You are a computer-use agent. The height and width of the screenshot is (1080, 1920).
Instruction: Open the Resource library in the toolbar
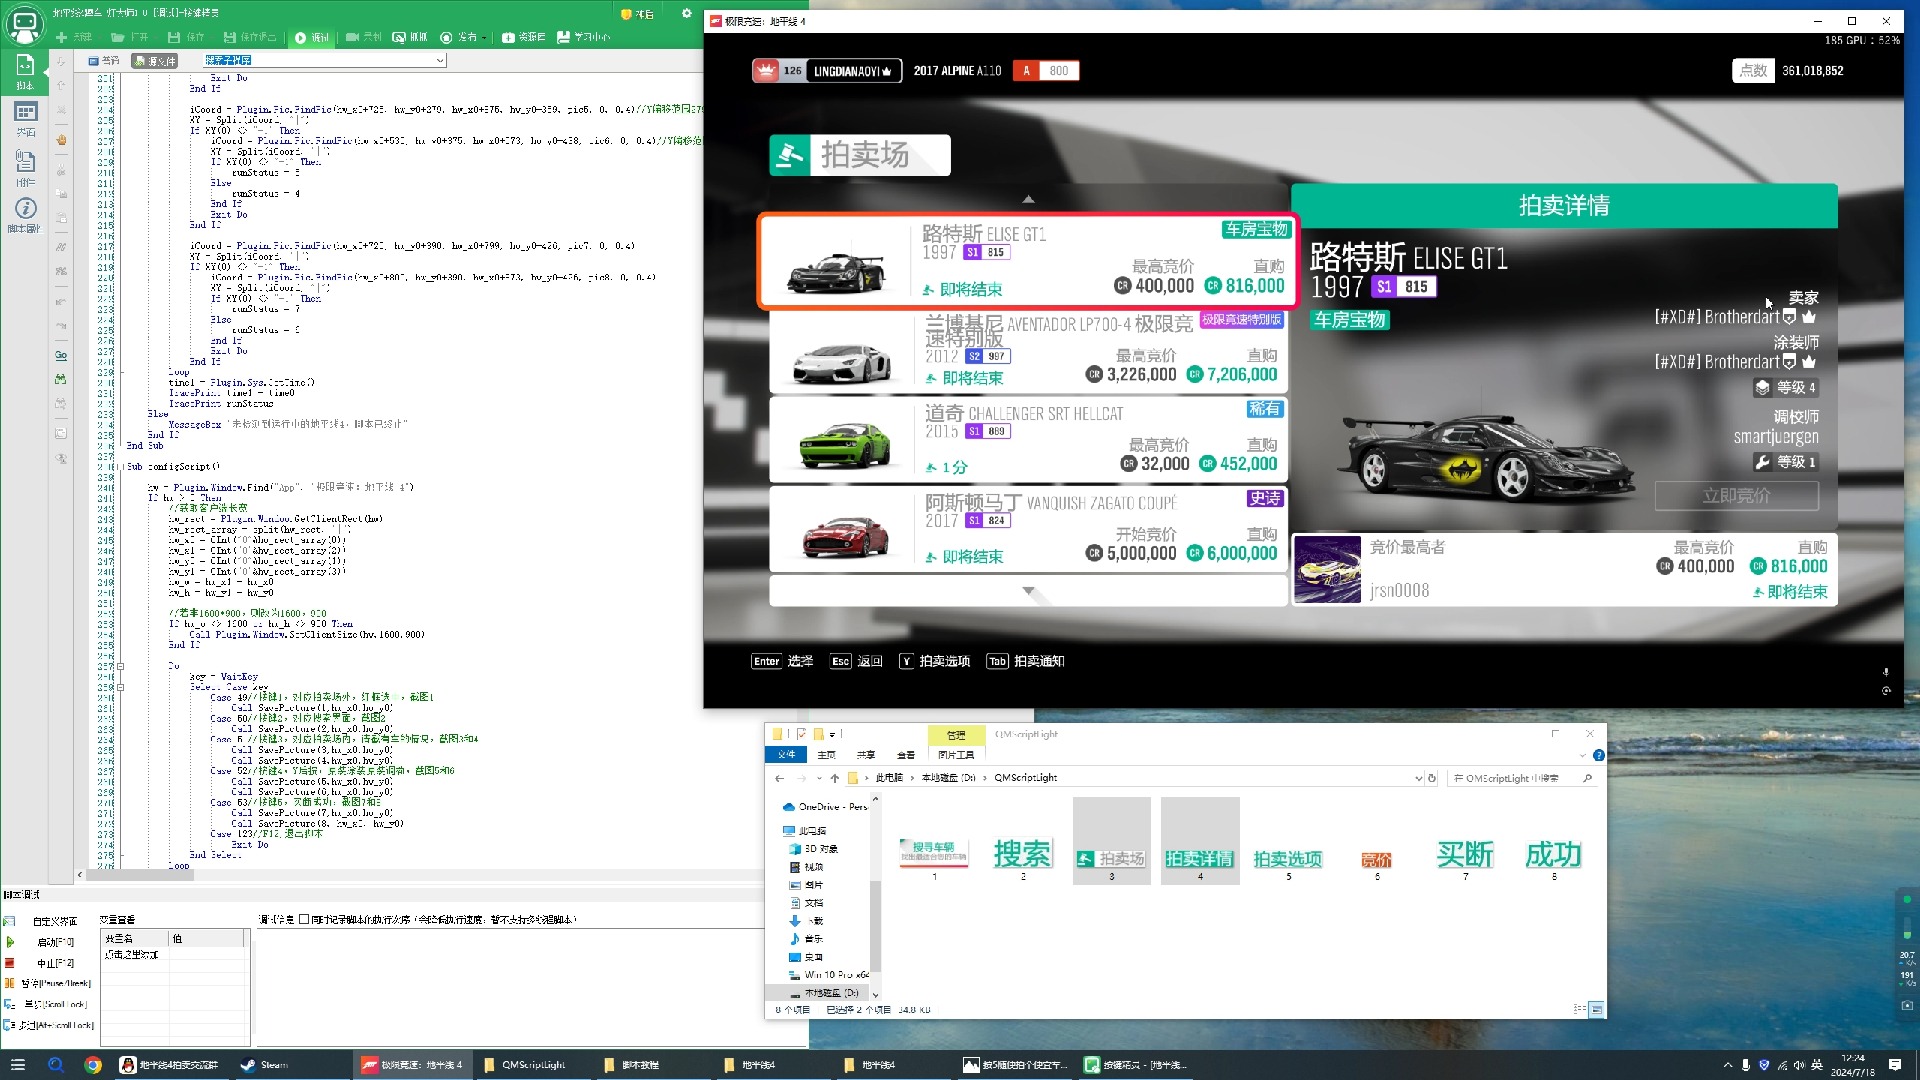point(523,37)
